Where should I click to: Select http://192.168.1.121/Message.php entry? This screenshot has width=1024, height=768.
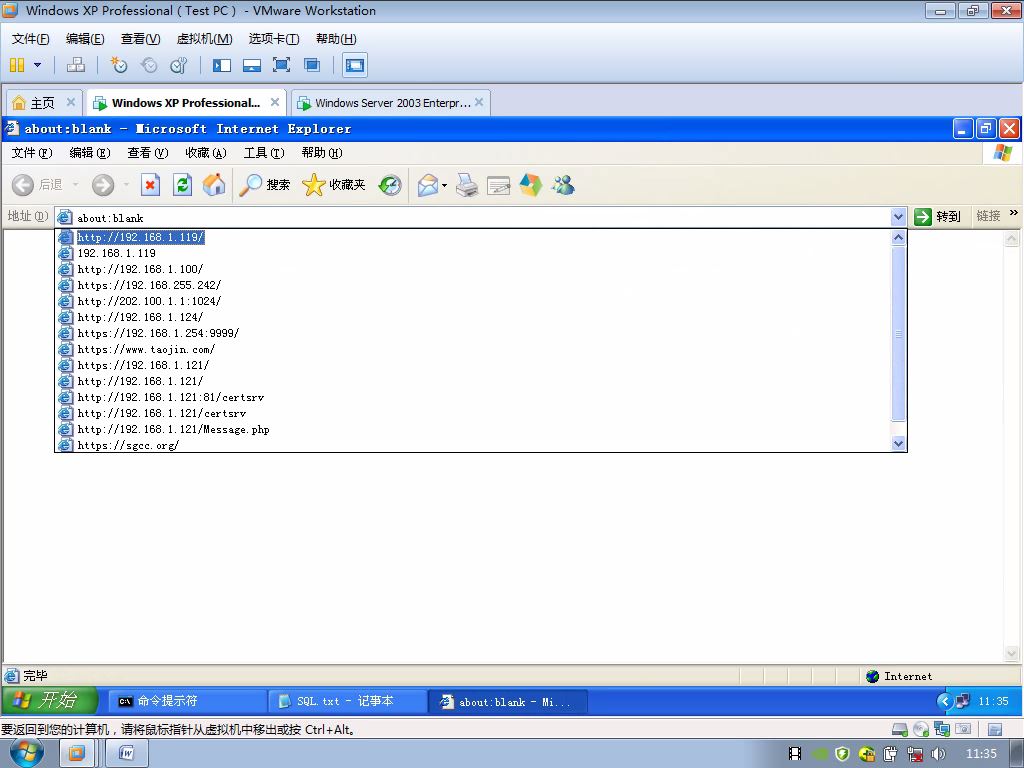(473, 429)
